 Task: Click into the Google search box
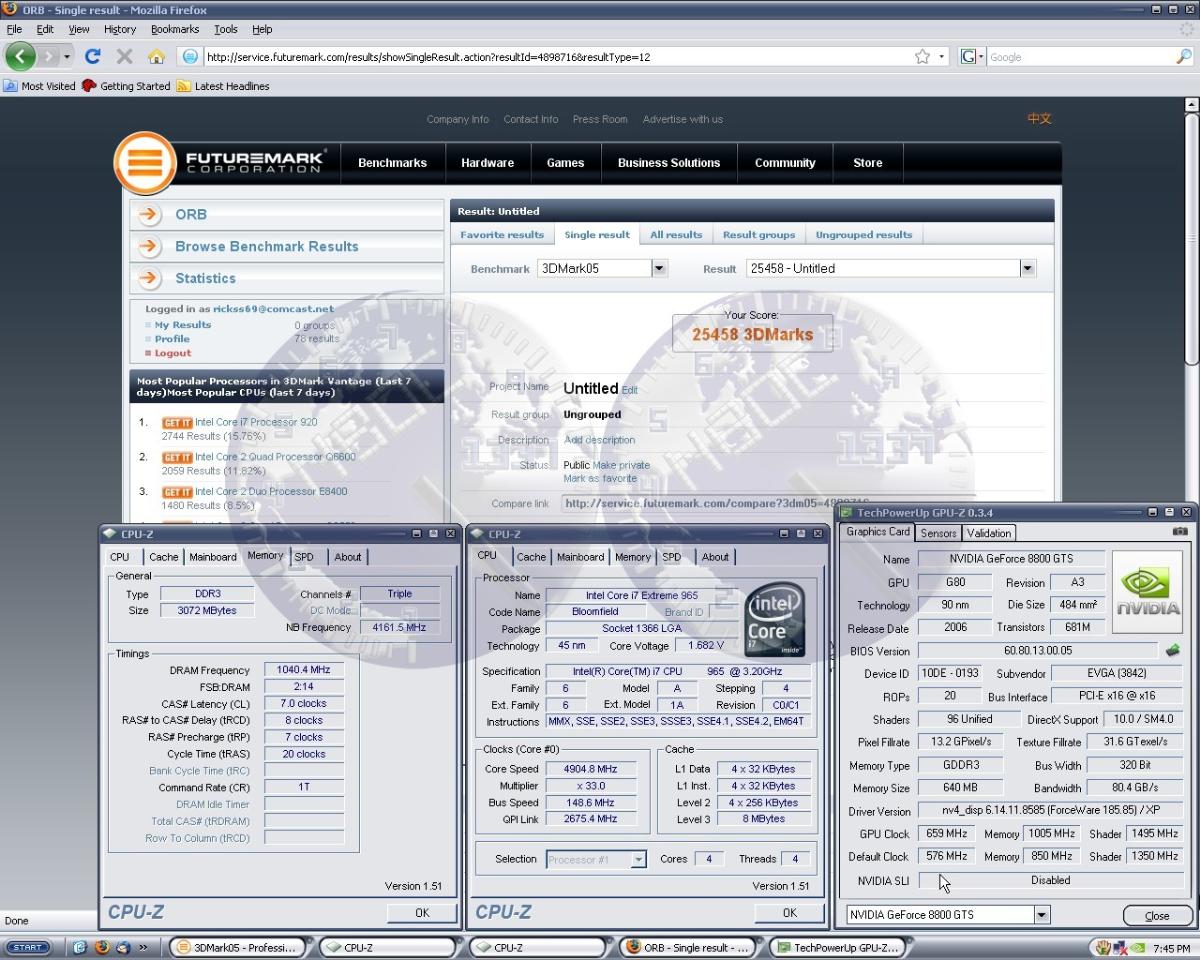tap(1080, 57)
